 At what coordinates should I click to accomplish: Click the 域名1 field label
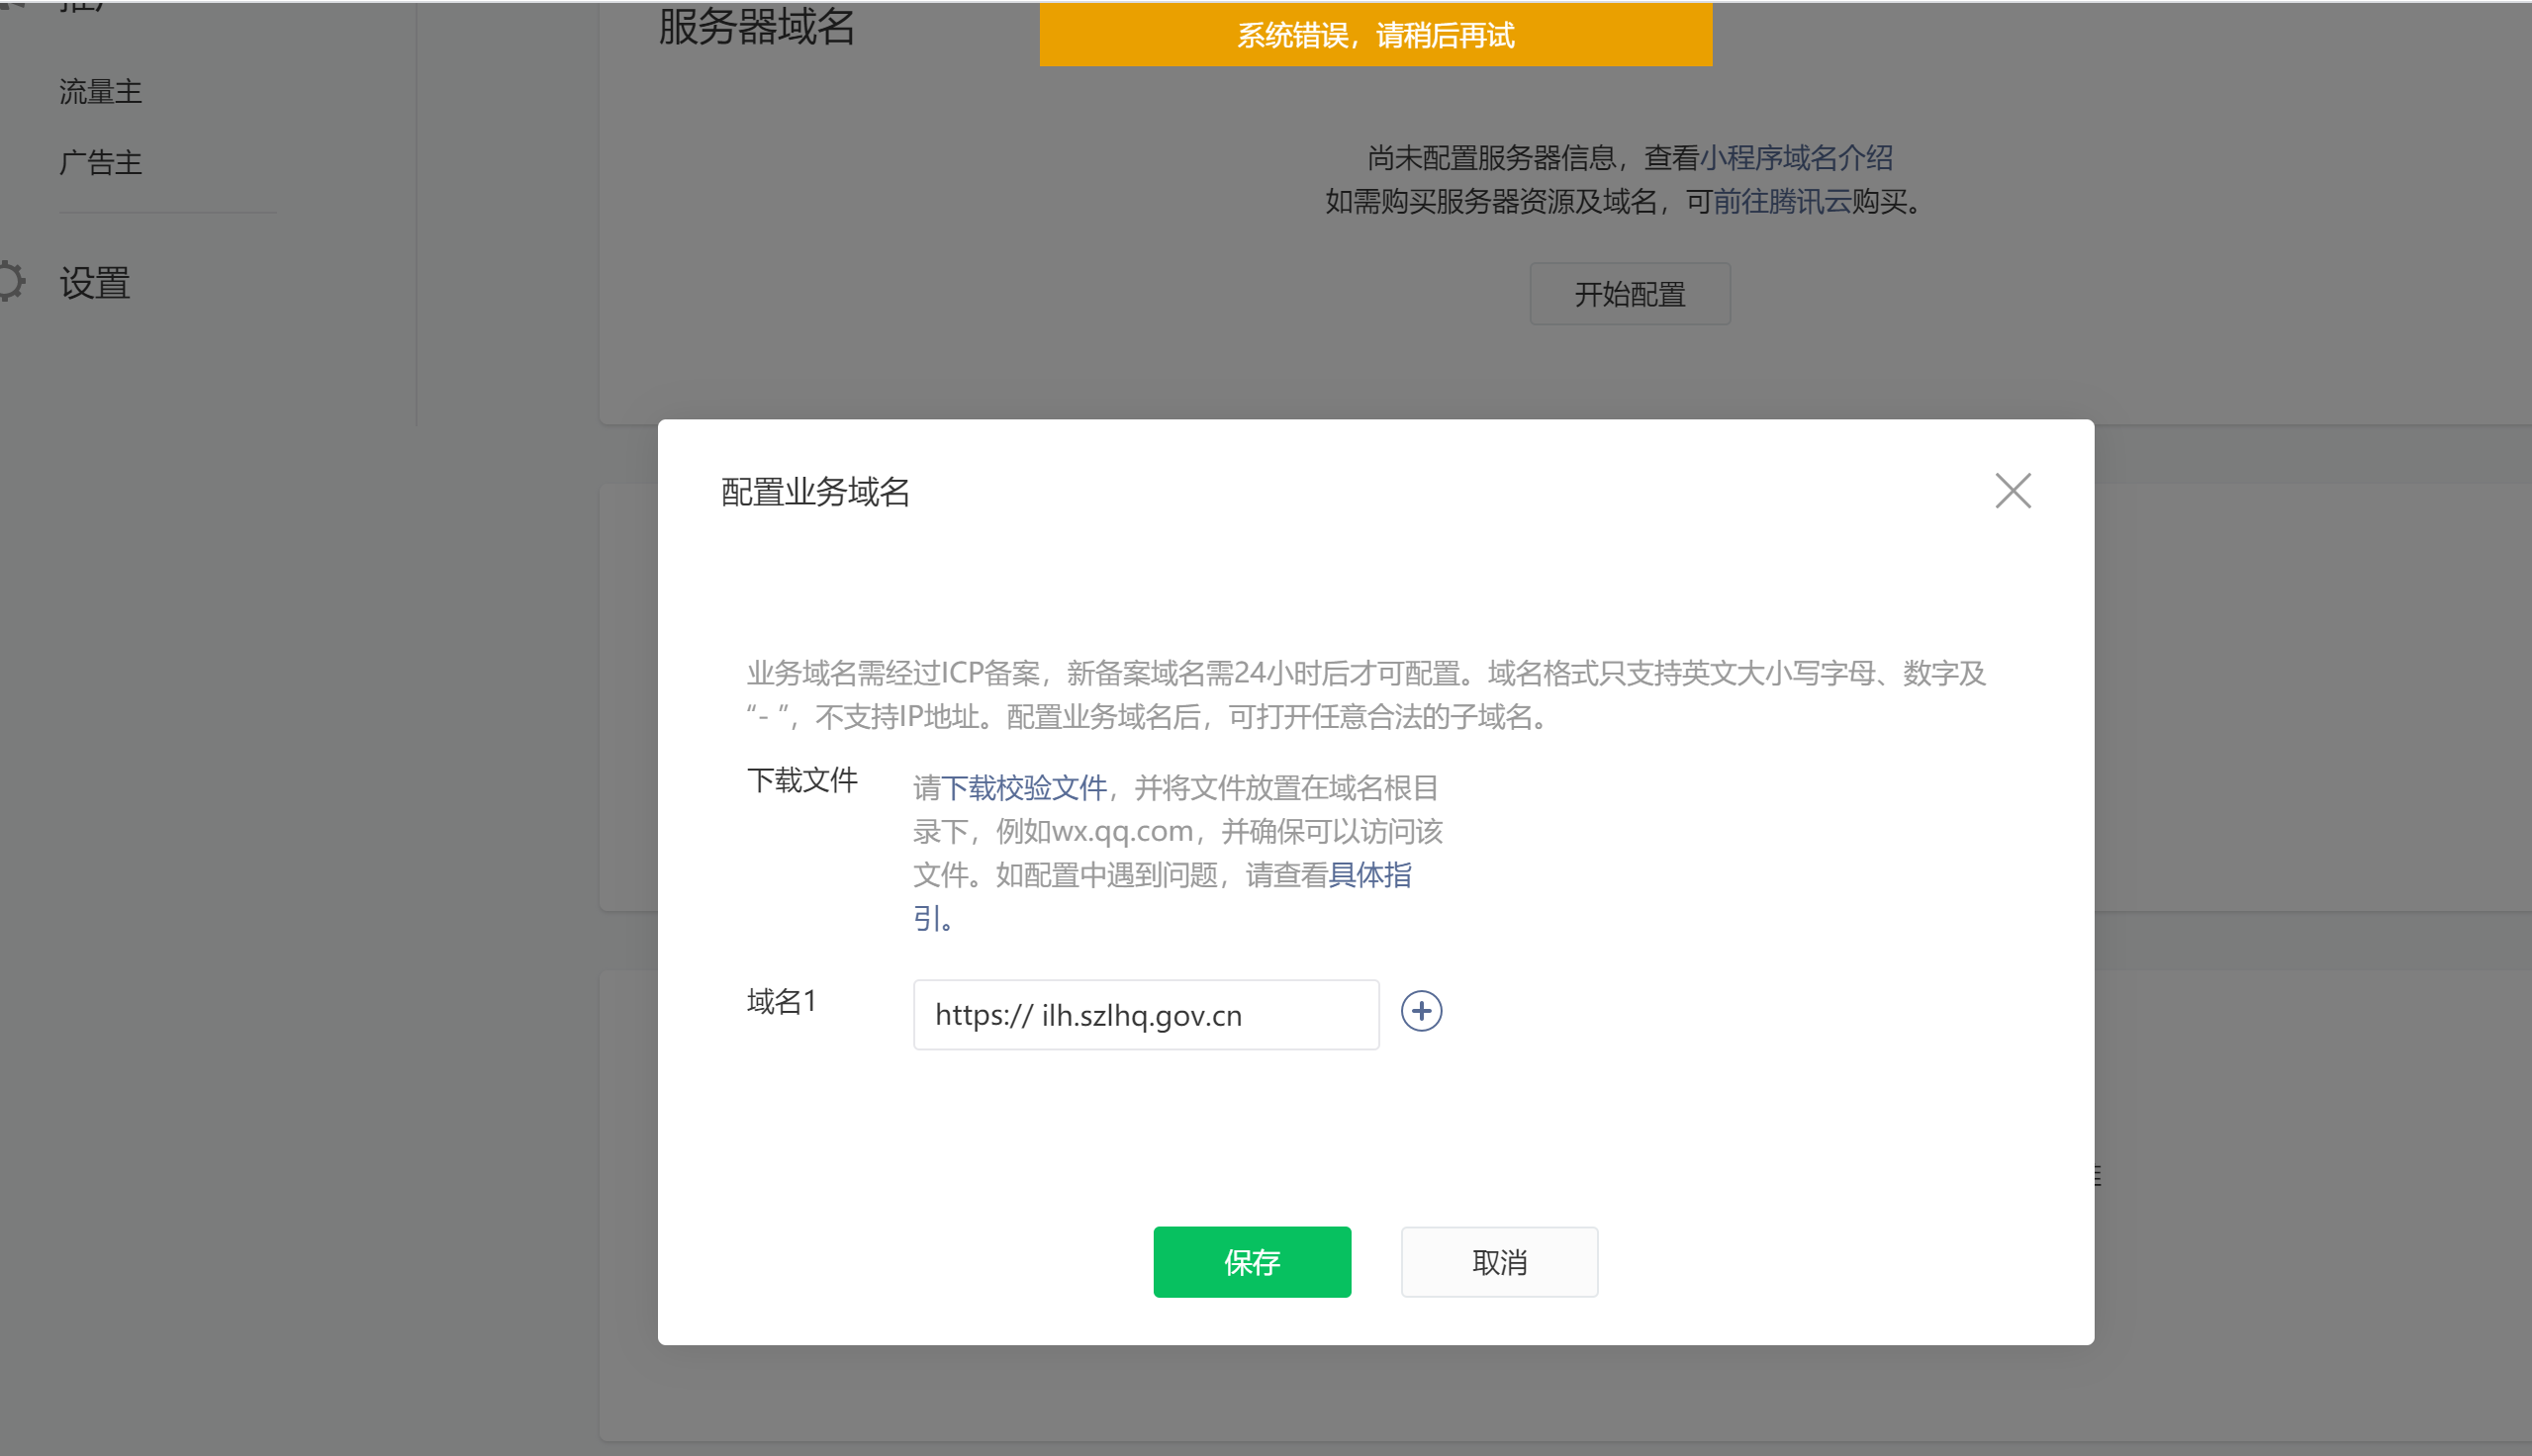point(782,1001)
